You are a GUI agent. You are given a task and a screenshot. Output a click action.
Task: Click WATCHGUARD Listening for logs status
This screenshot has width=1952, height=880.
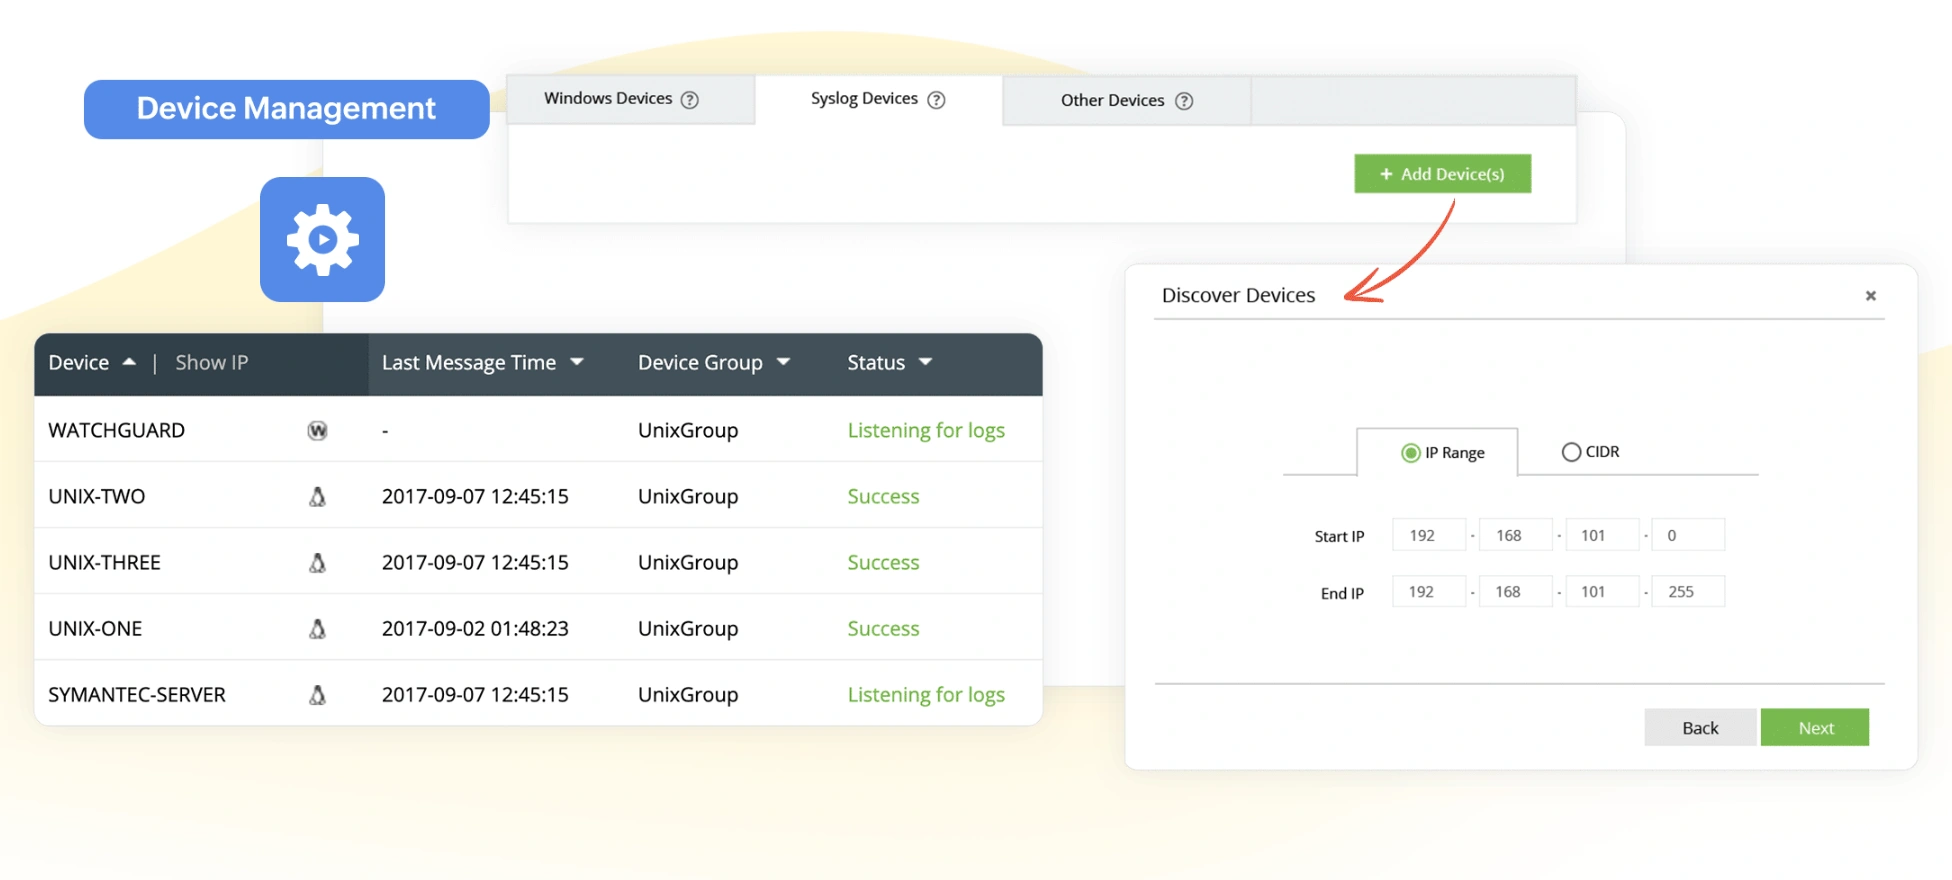tap(926, 431)
